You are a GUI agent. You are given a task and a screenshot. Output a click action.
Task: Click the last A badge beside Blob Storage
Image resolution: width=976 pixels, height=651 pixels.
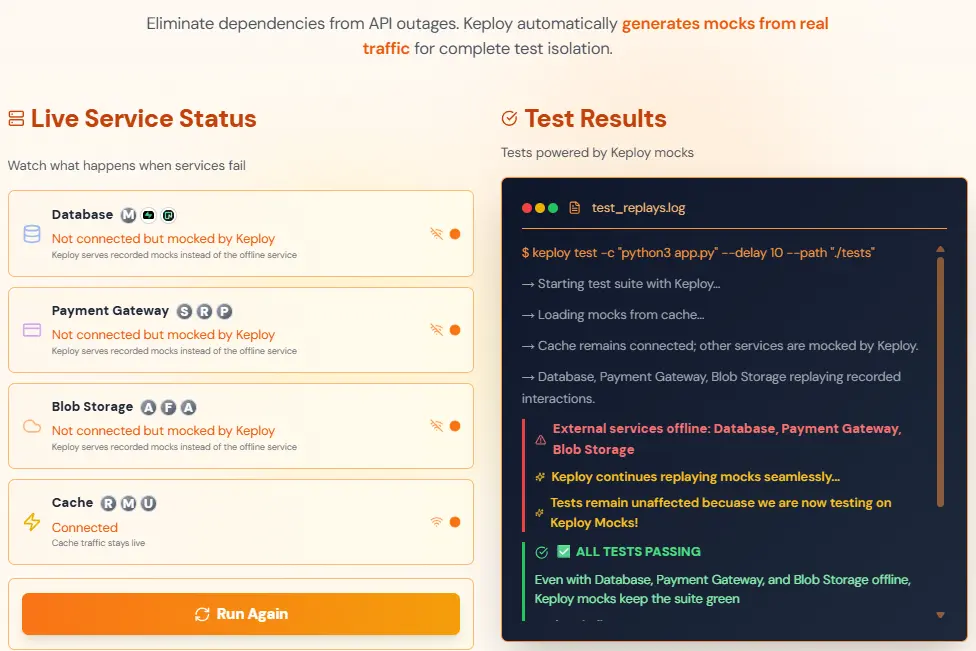point(188,407)
